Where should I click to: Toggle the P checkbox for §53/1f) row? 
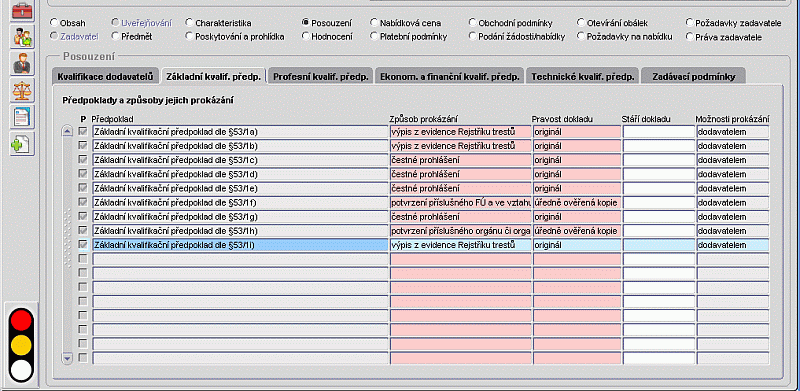(x=83, y=202)
